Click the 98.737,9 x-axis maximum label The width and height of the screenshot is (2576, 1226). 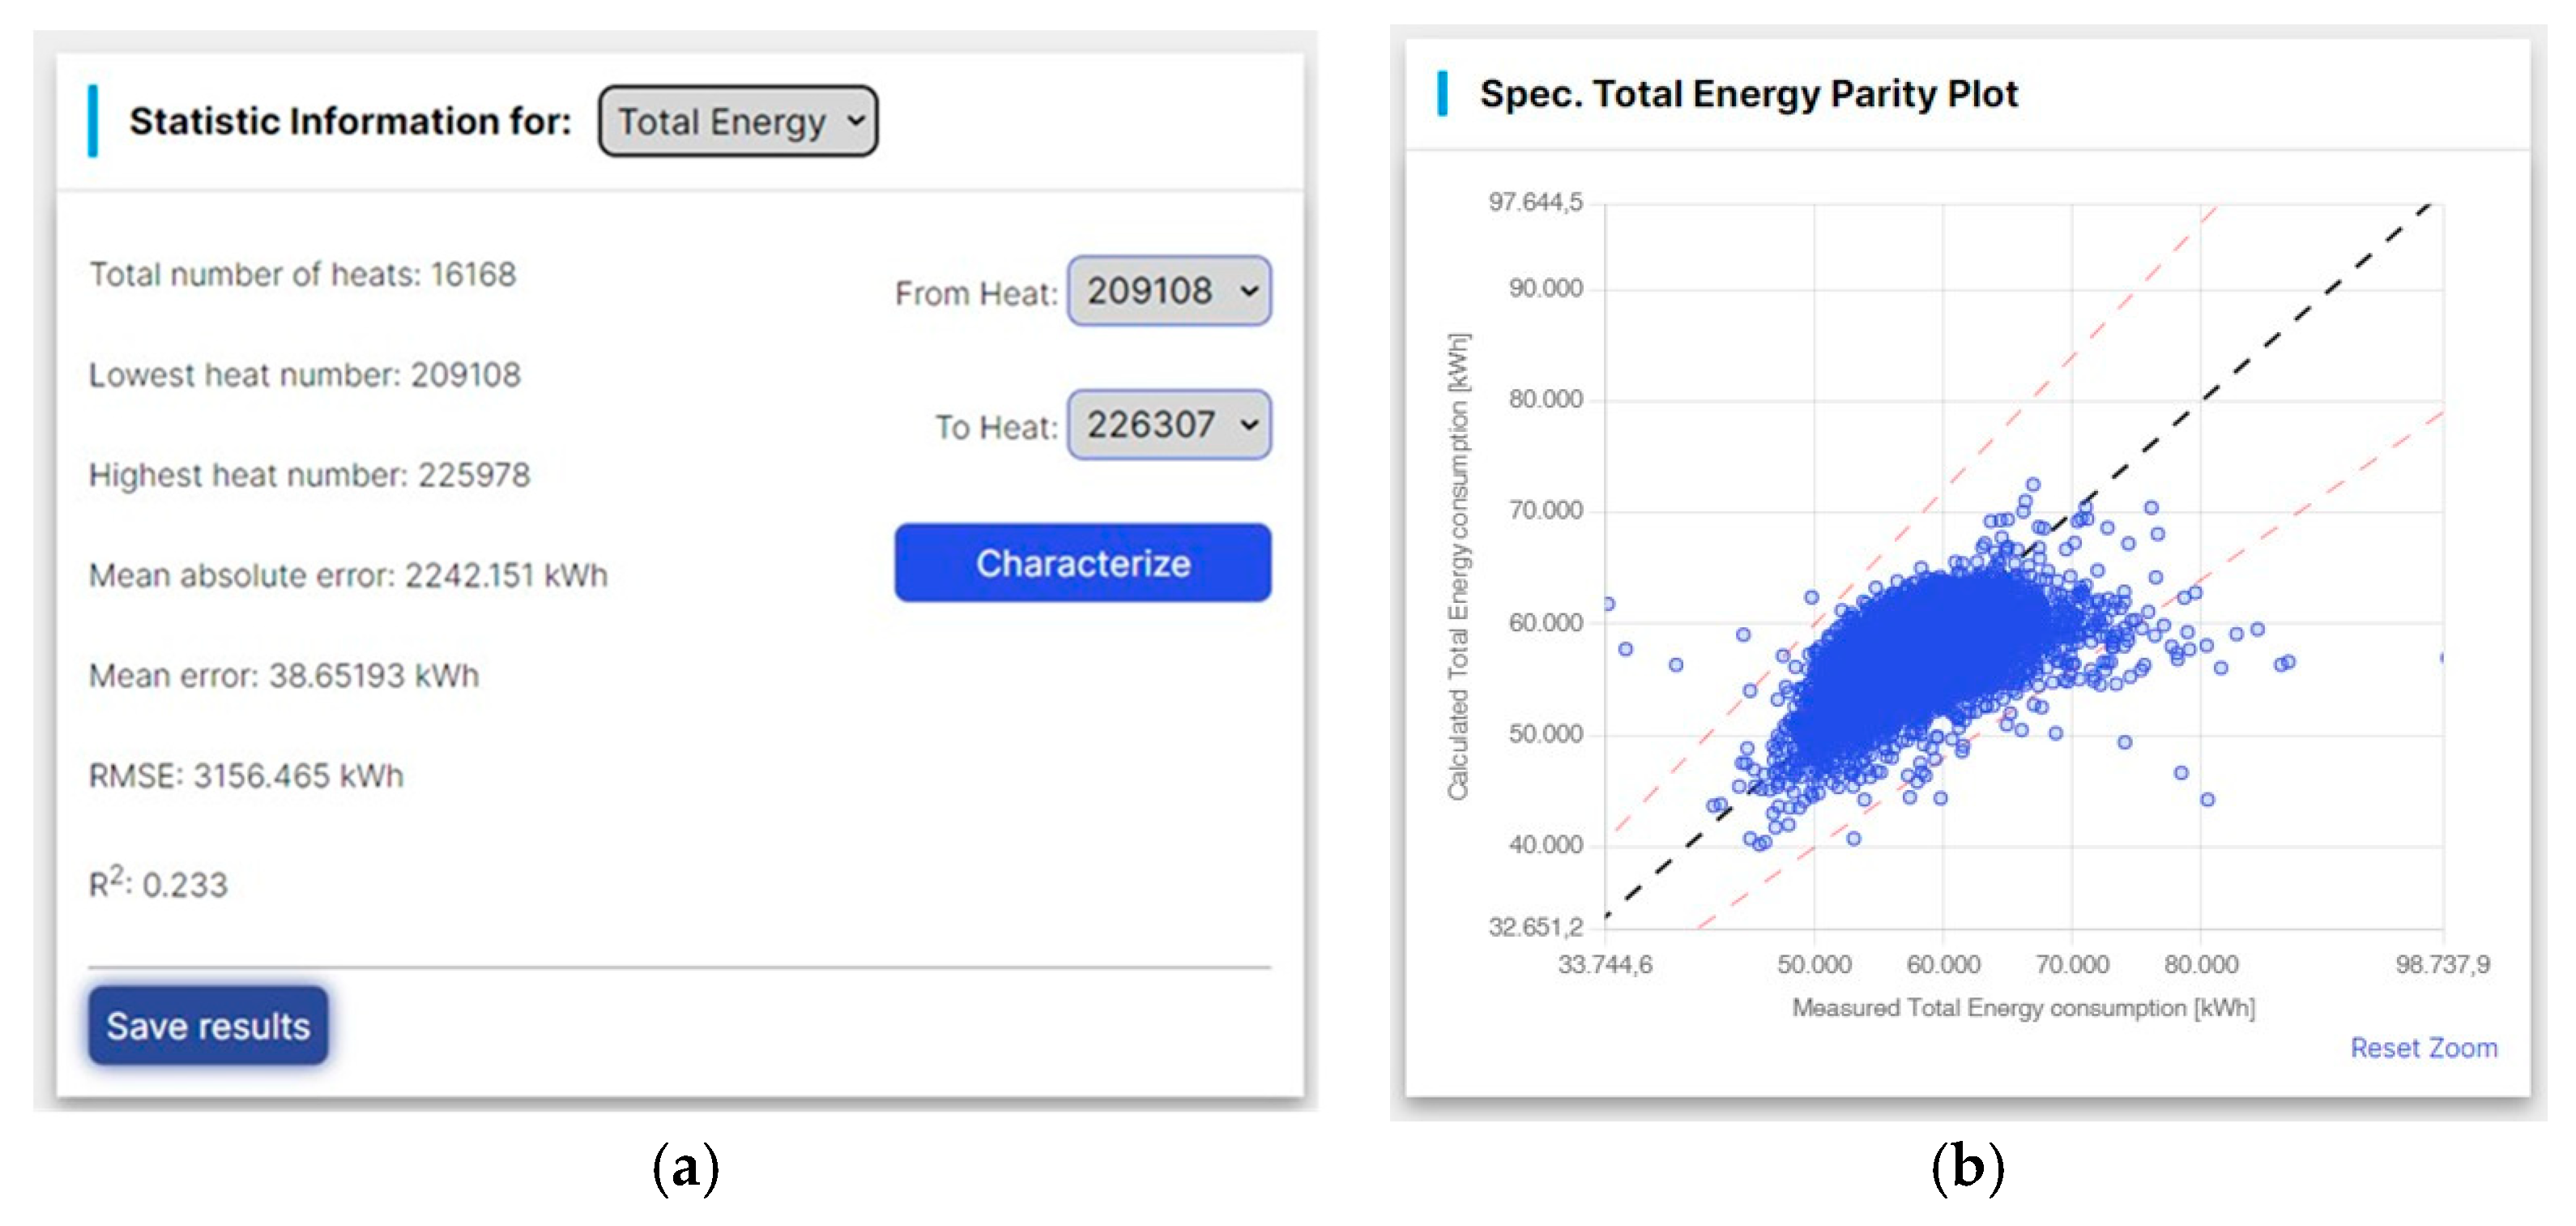click(2441, 965)
